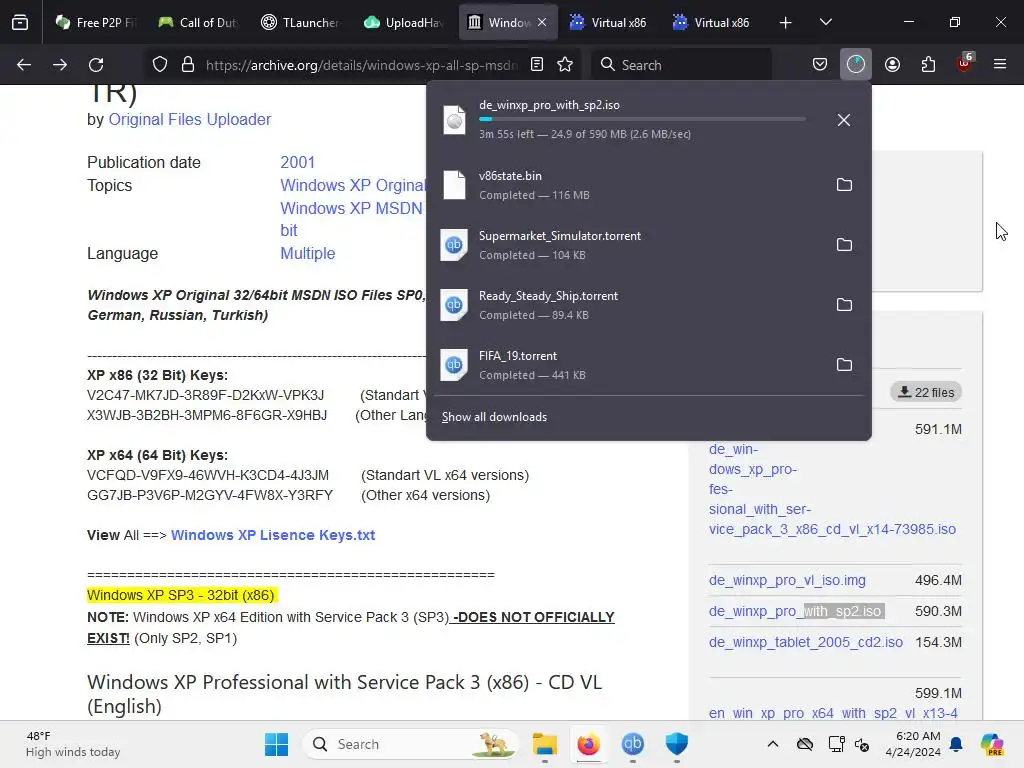
Task: Focus the browser Search box
Action: (682, 65)
